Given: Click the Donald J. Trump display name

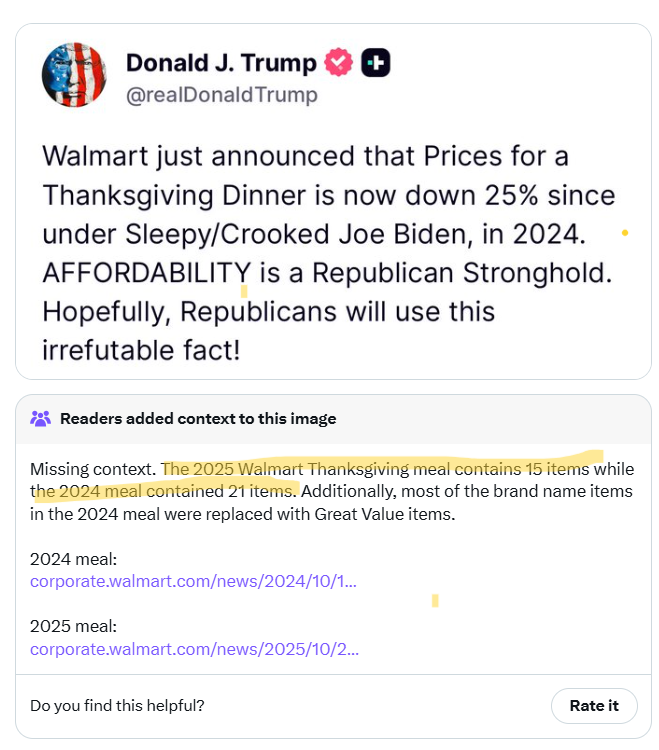Looking at the screenshot, I should click(x=220, y=63).
